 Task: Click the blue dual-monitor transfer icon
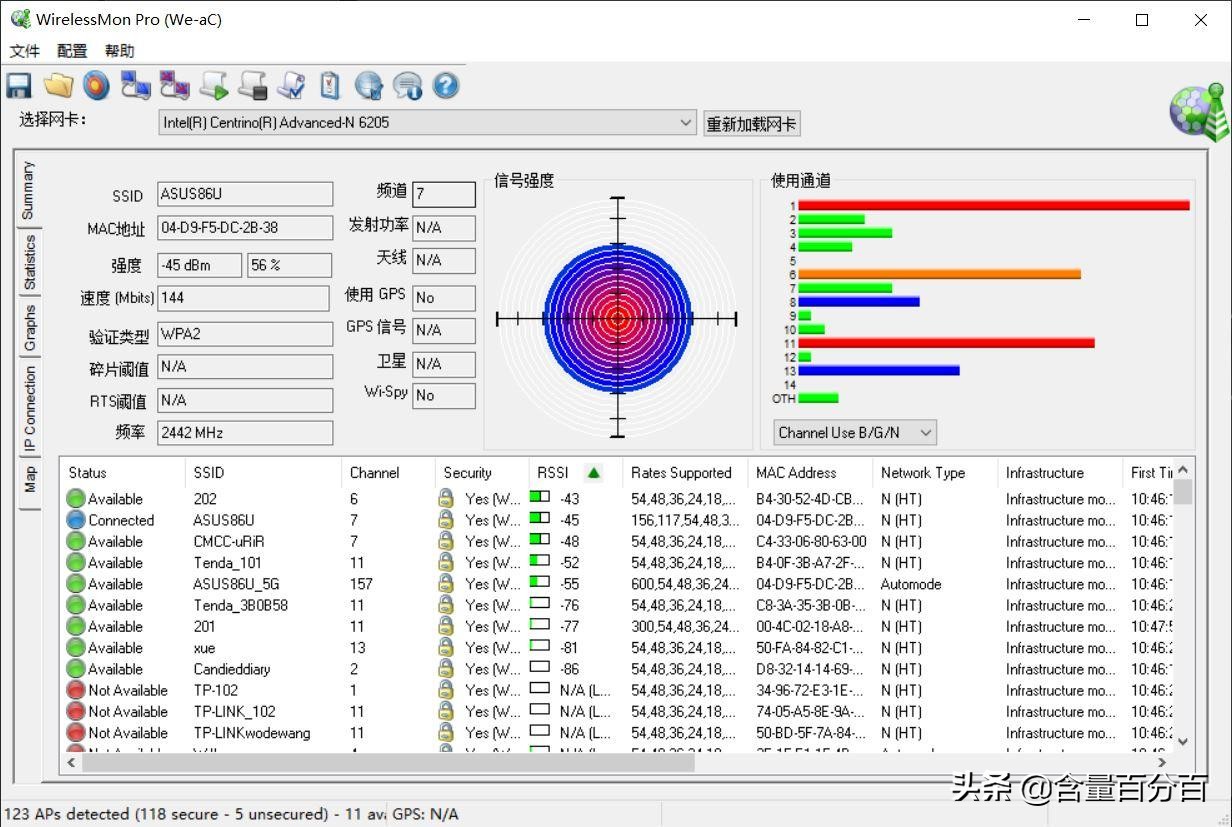135,86
